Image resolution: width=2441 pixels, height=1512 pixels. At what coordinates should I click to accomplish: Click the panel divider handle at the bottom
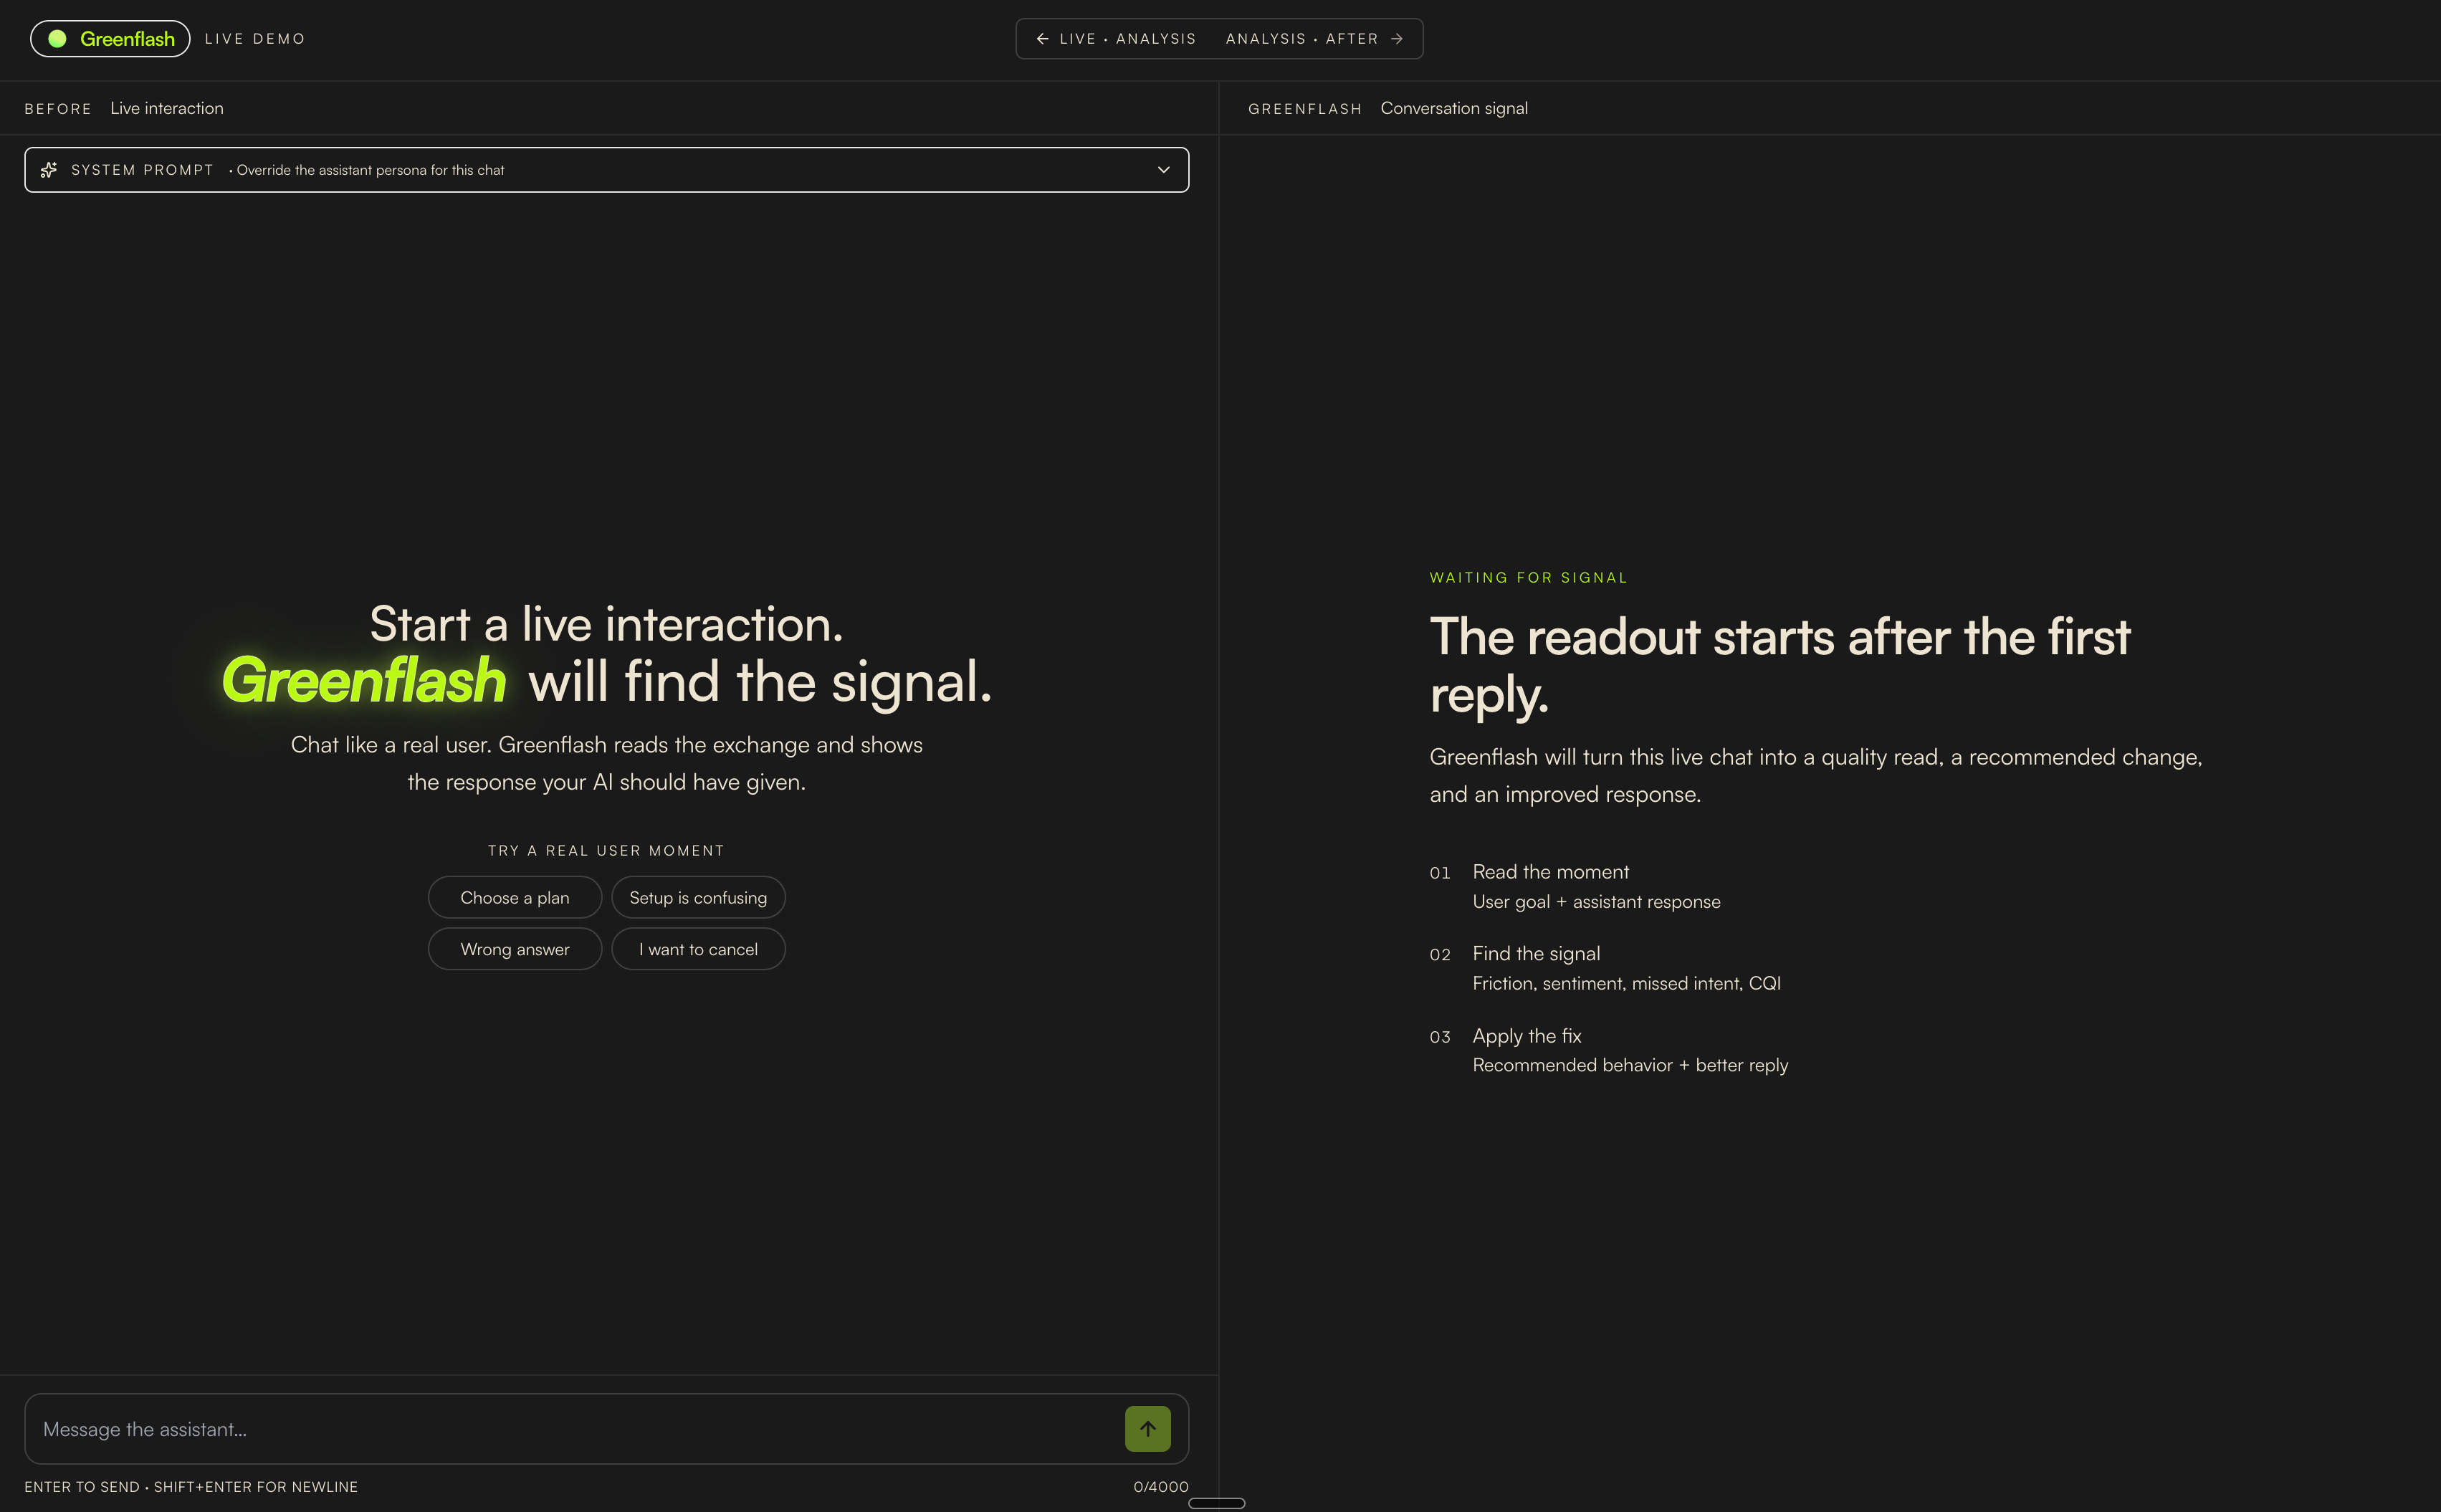[x=1217, y=1503]
